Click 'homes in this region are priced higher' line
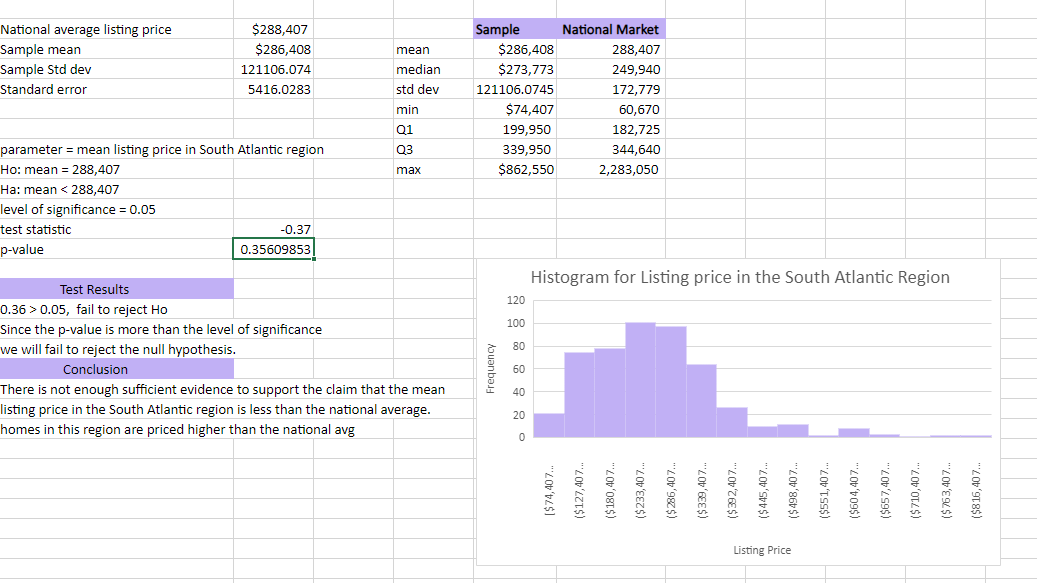The image size is (1037, 583). tap(177, 429)
